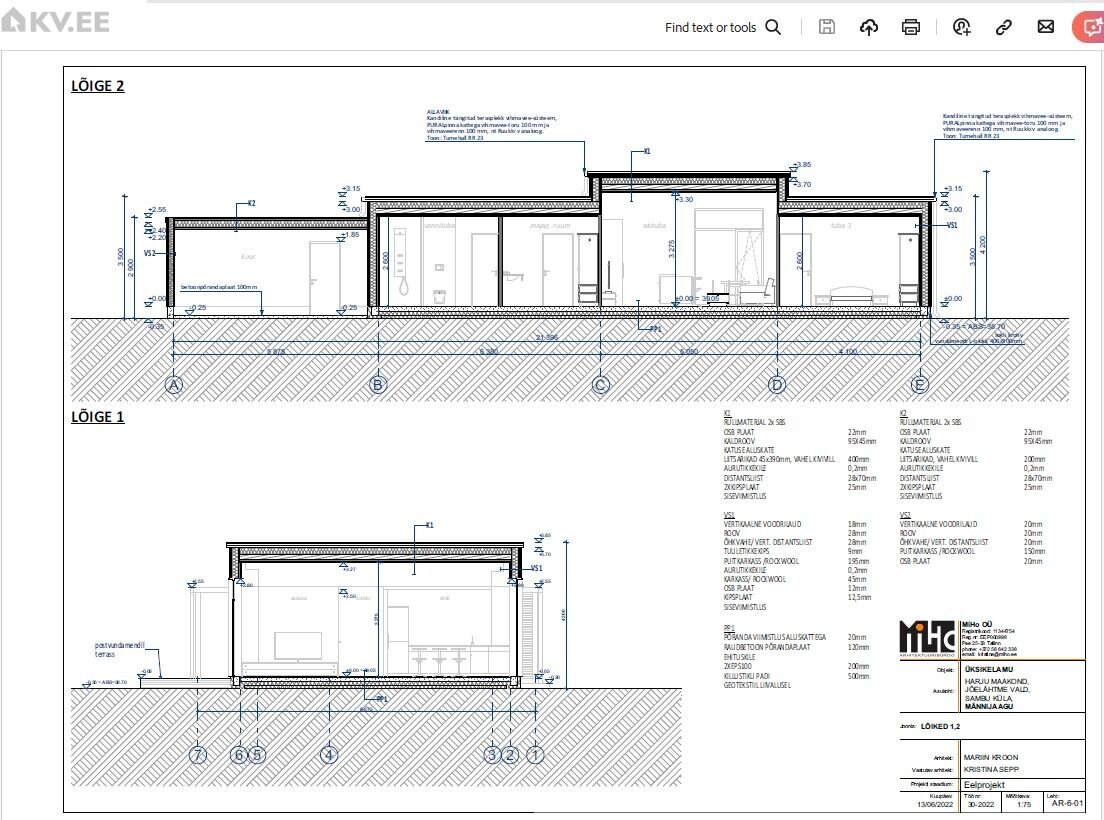
Task: Print the document using the printer icon
Action: coord(911,27)
